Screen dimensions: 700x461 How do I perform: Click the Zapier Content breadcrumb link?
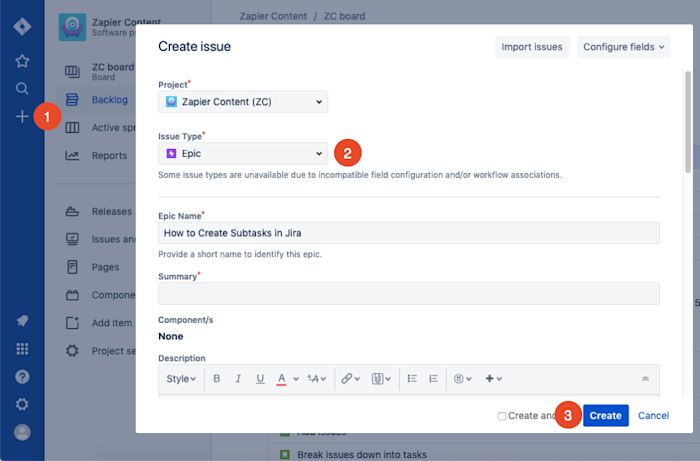273,16
